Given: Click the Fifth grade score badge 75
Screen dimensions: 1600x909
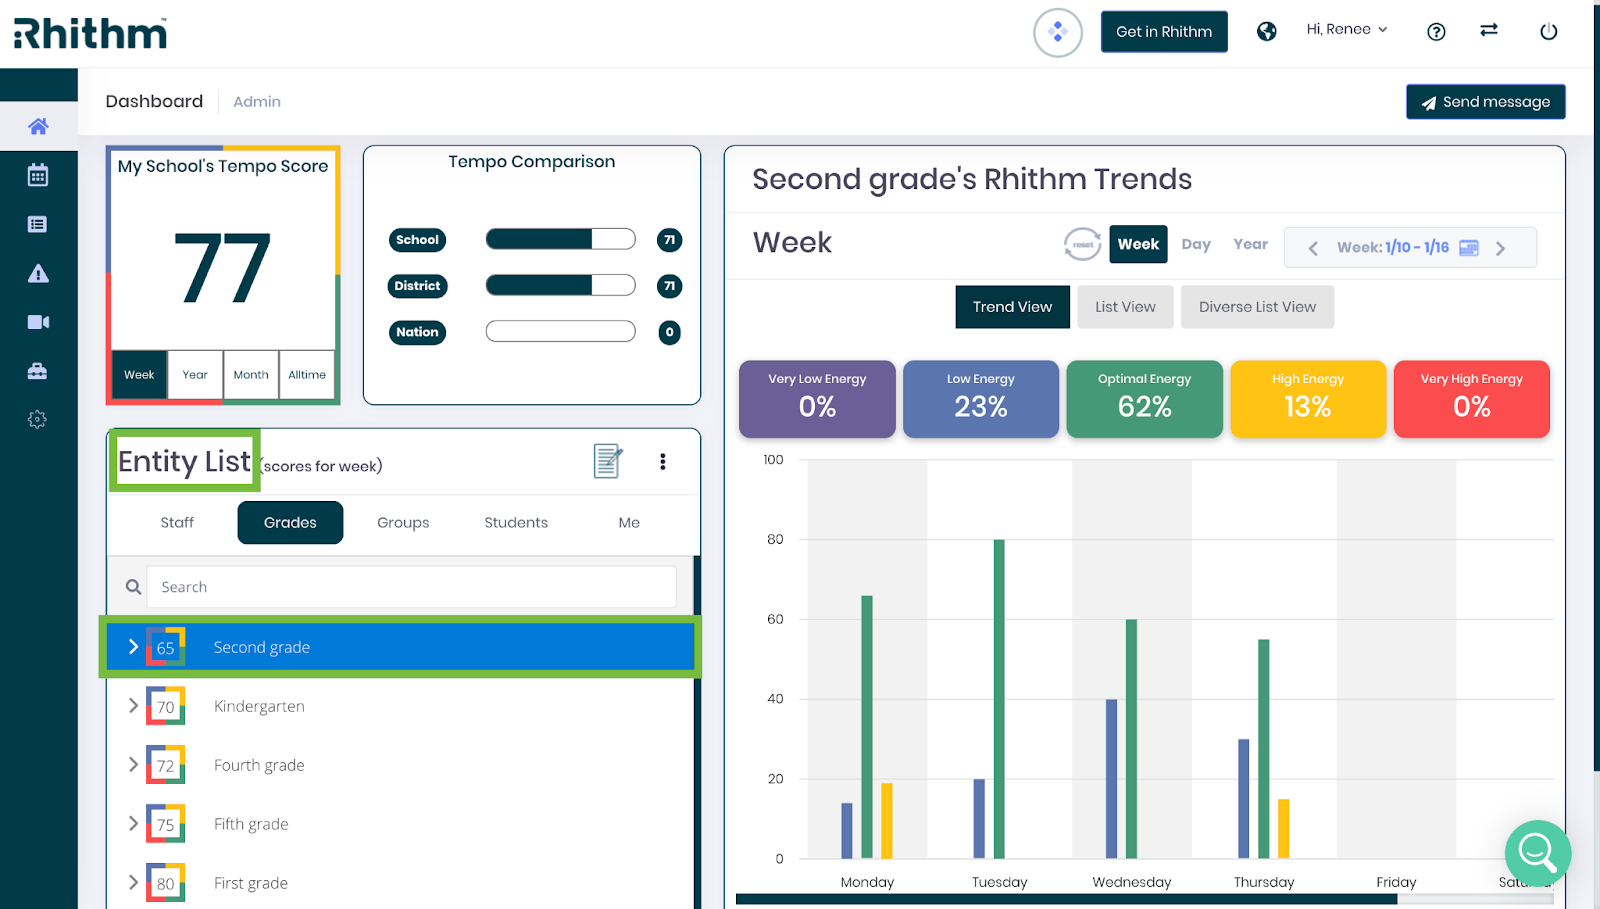Looking at the screenshot, I should [165, 824].
